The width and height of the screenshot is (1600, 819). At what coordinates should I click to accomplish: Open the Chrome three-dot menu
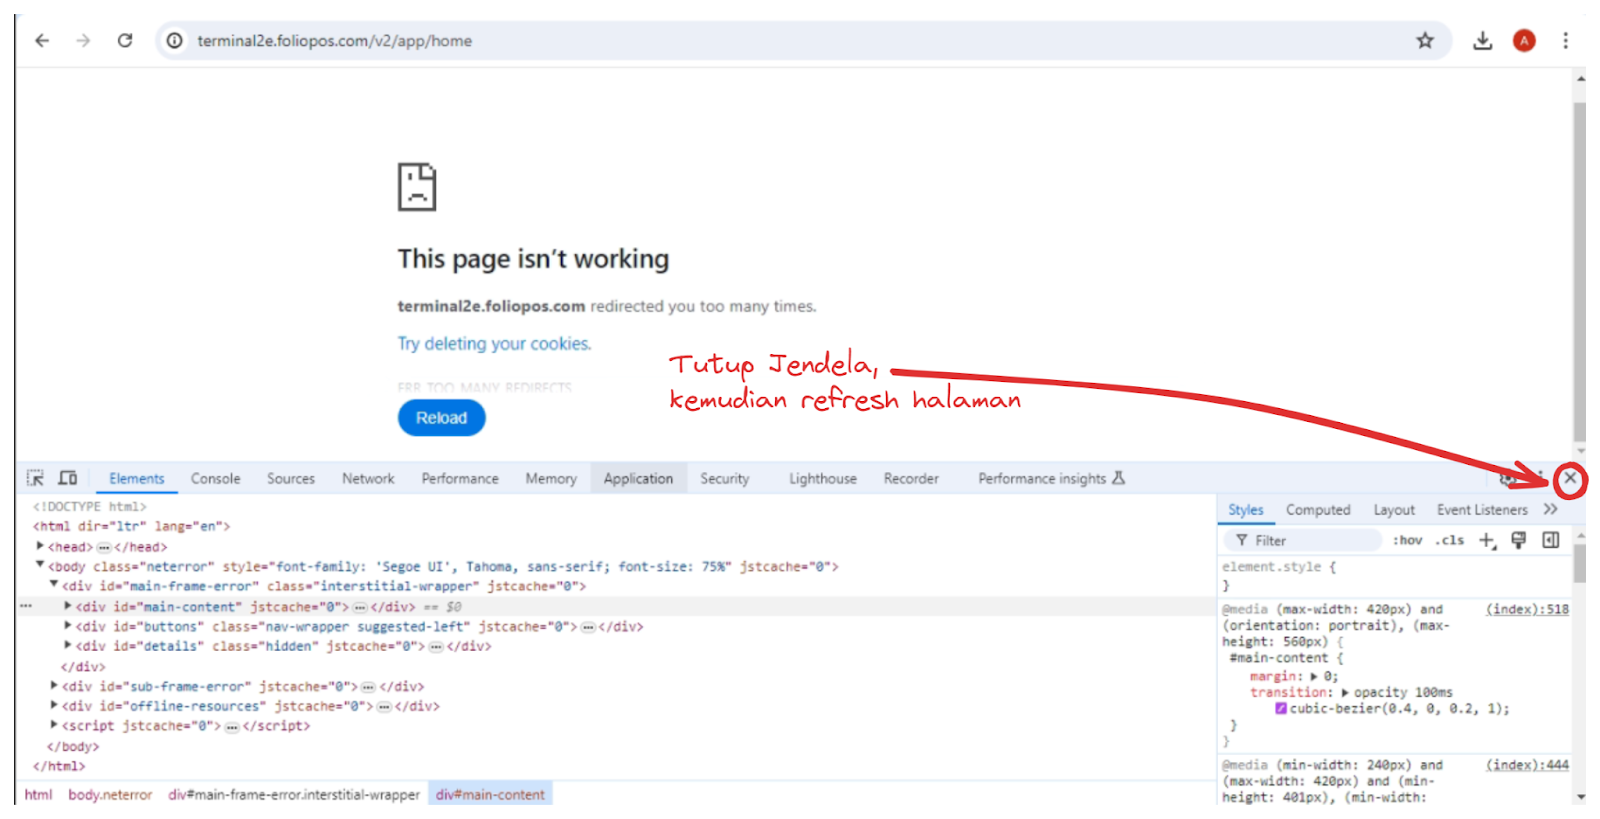click(x=1566, y=41)
